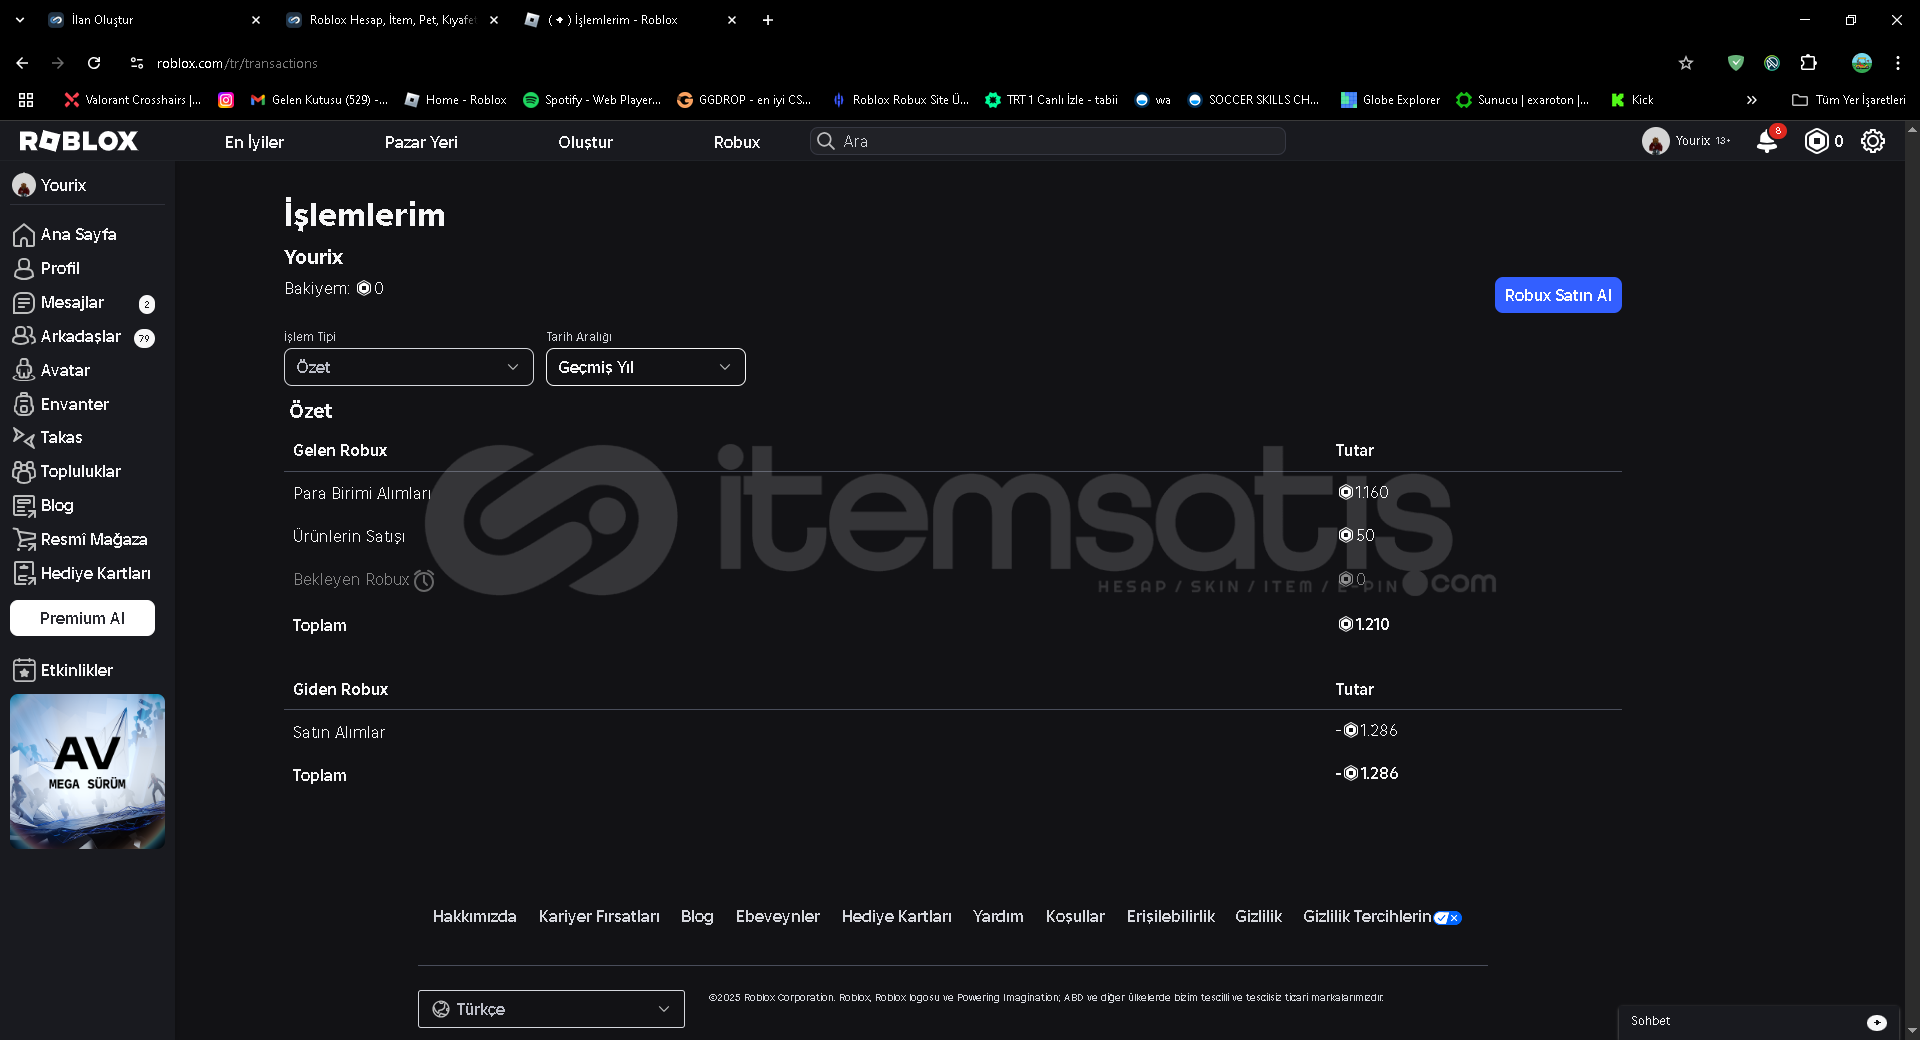Open a new browser tab
The image size is (1920, 1040).
tap(768, 20)
